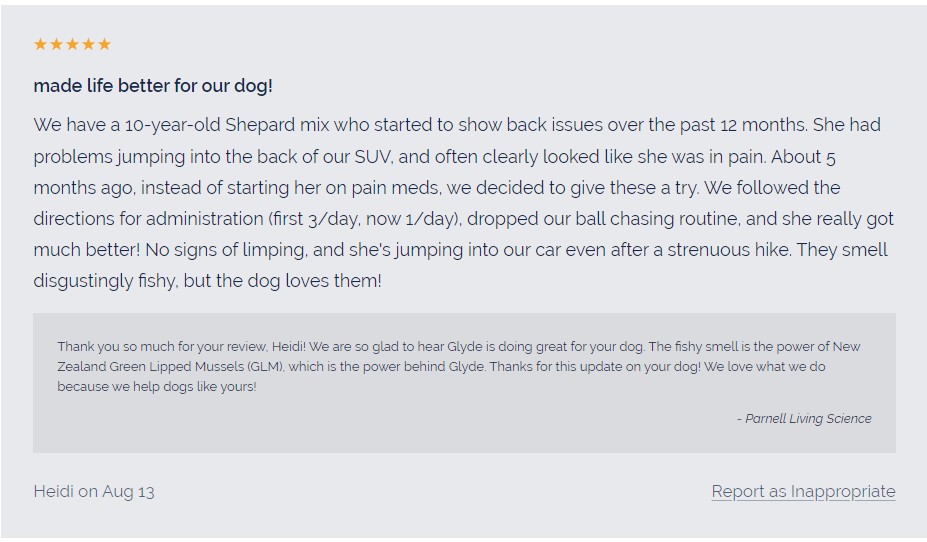Click the review title 'made life better for our dog!'

tap(153, 86)
